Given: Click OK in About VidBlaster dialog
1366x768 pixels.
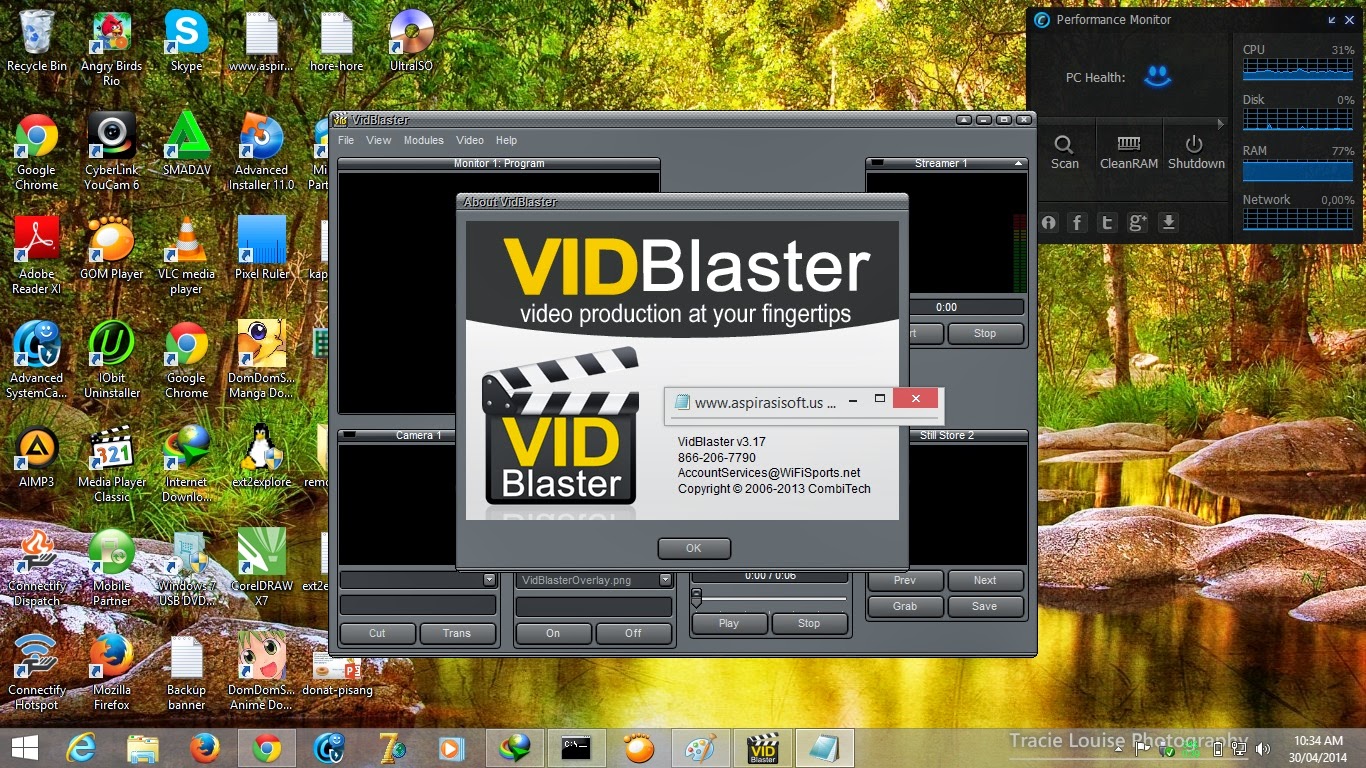Looking at the screenshot, I should (x=694, y=548).
